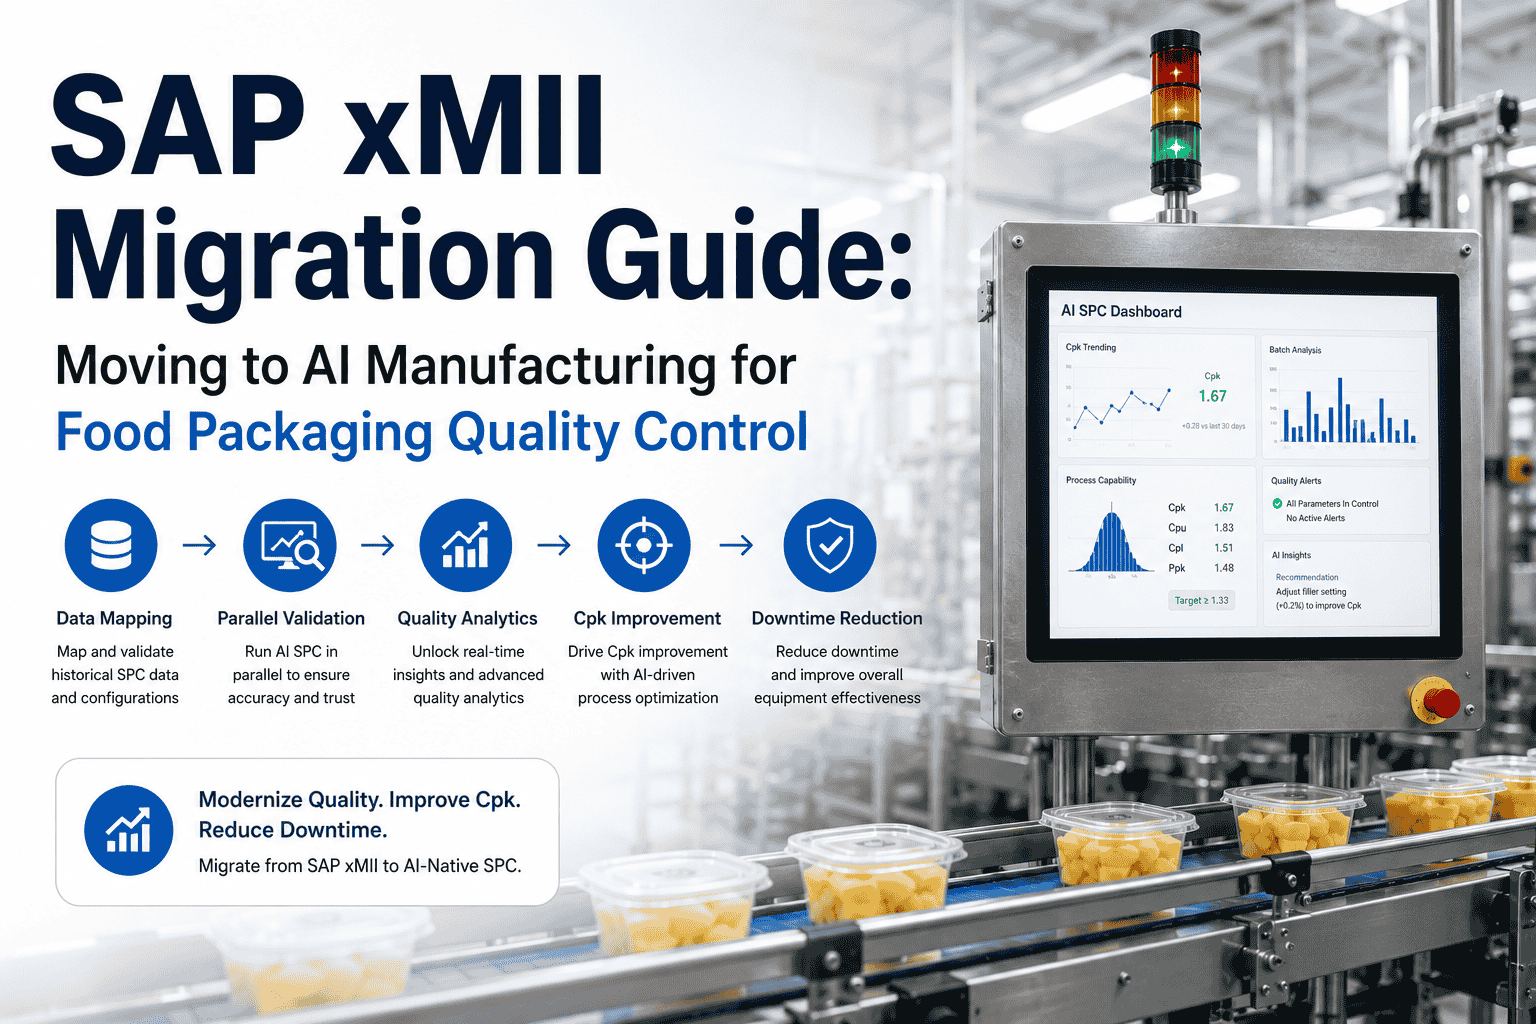Open the Quality Analytics bar chart icon
The height and width of the screenshot is (1024, 1536).
466,545
